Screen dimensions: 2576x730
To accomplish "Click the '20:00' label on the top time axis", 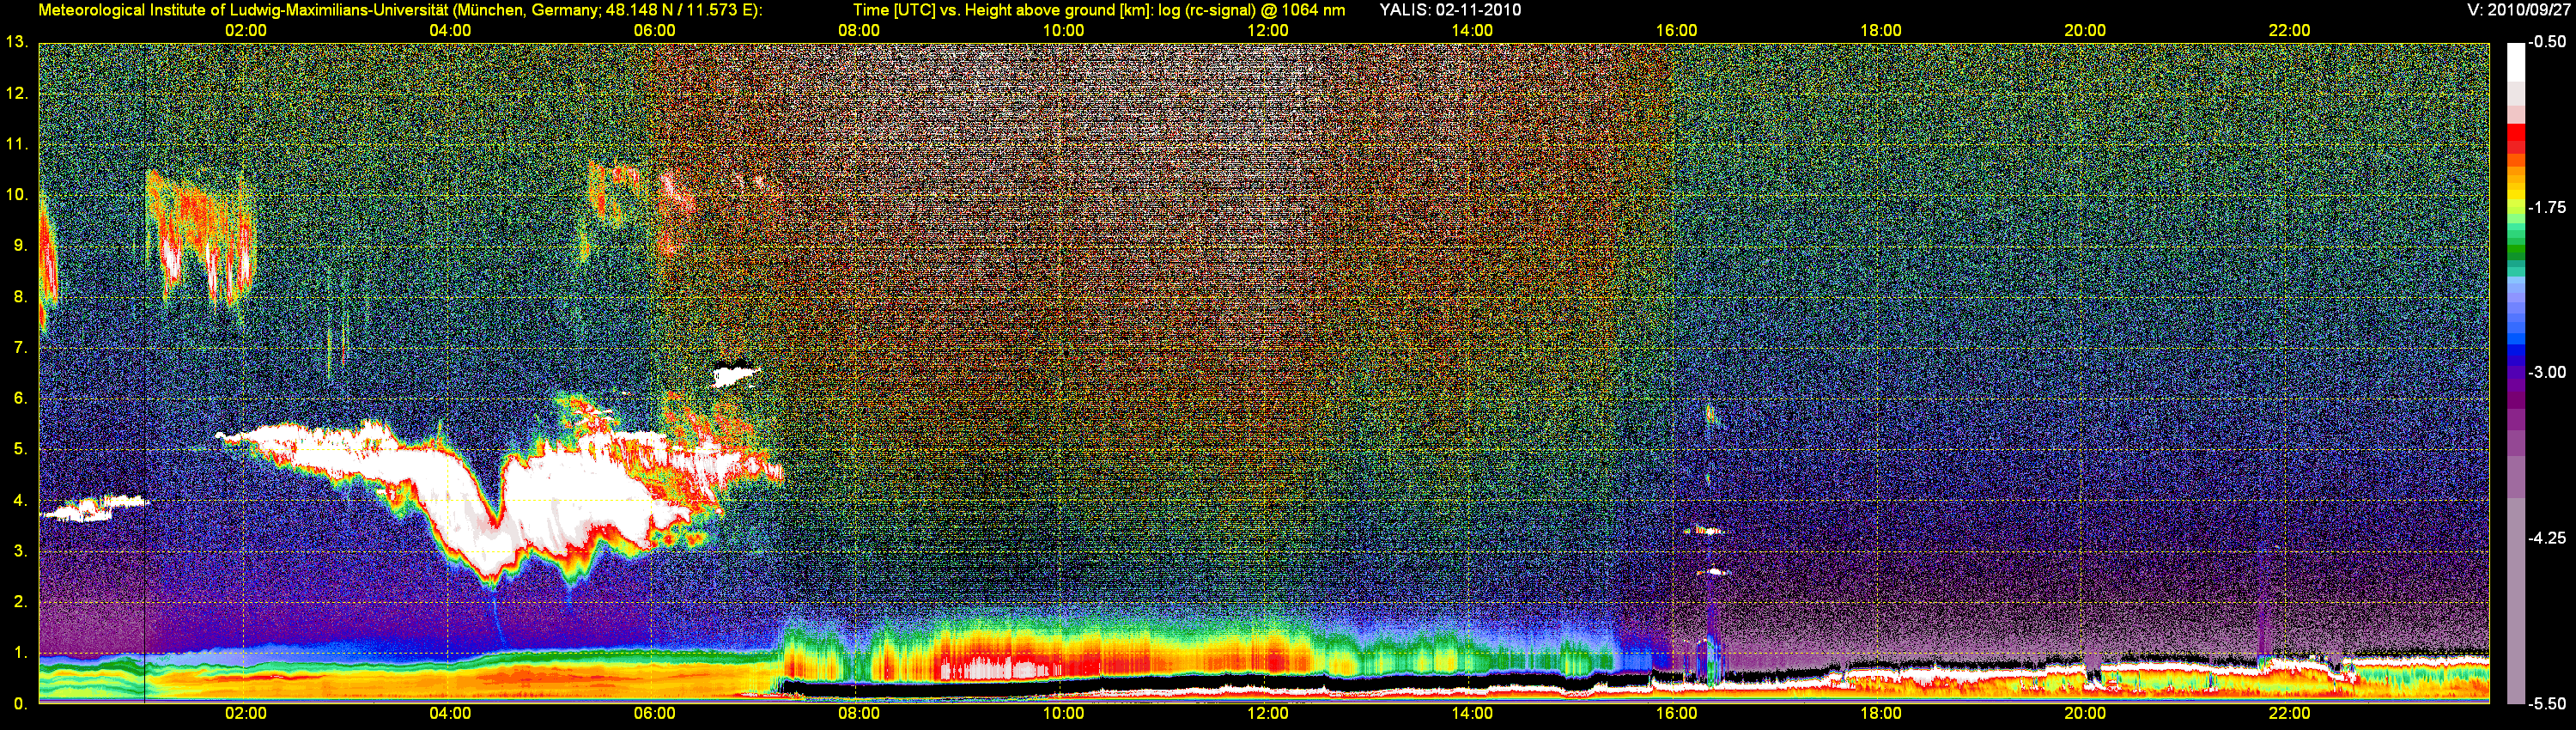I will tap(2085, 31).
